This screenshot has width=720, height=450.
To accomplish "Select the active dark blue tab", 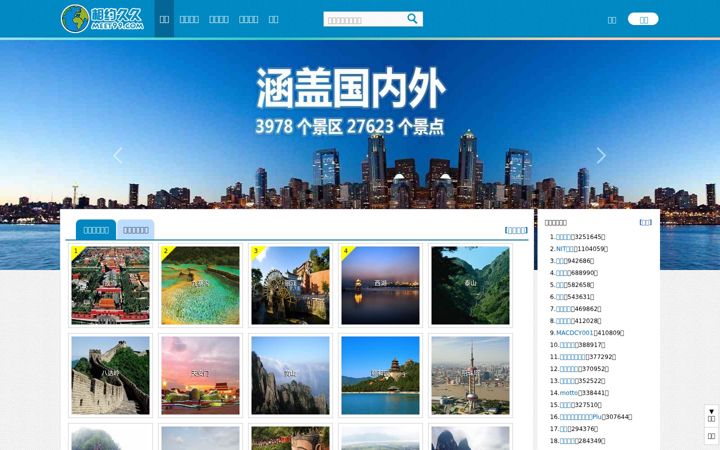I will tap(96, 230).
